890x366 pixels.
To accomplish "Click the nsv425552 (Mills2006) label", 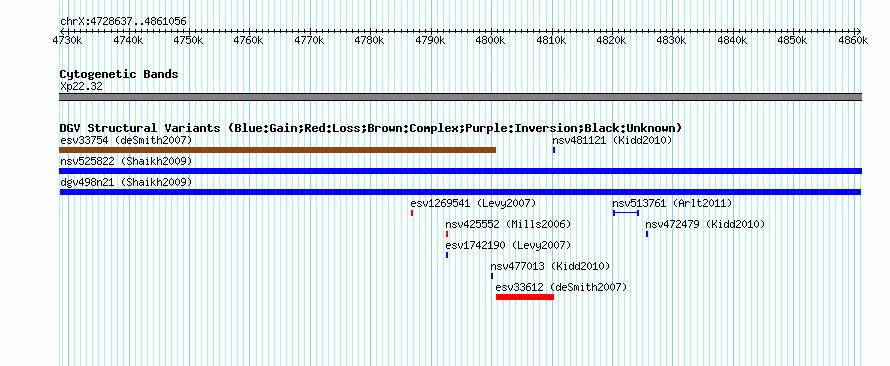I will 509,224.
